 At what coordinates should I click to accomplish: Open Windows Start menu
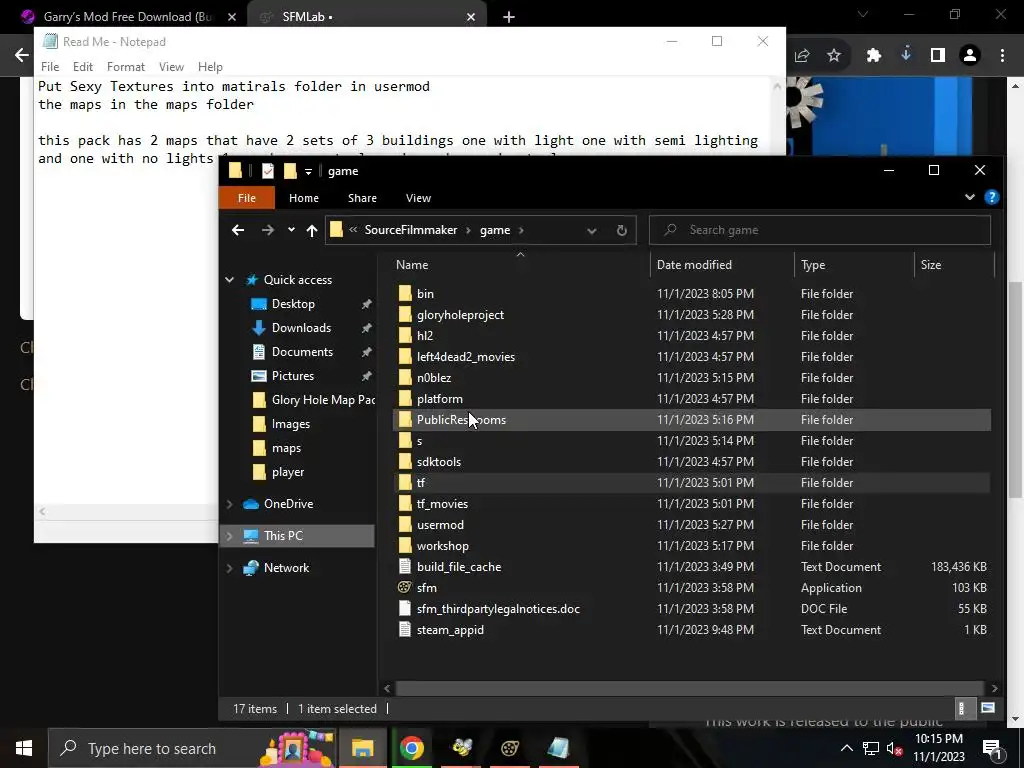pos(24,748)
